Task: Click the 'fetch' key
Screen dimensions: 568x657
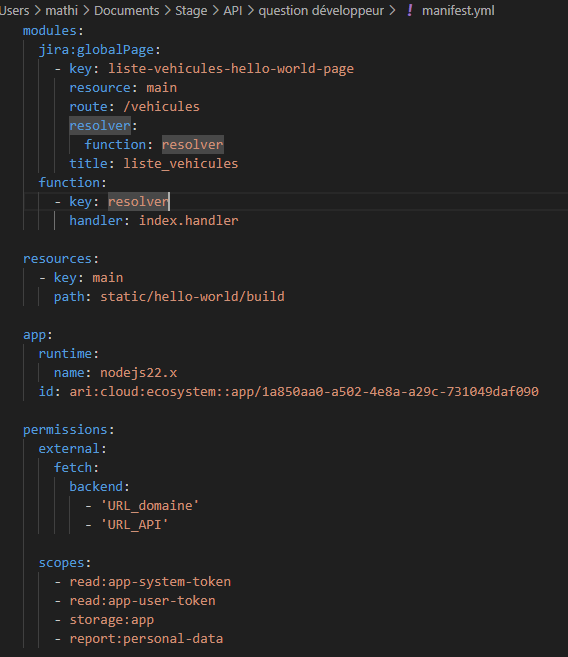Action: pos(73,468)
